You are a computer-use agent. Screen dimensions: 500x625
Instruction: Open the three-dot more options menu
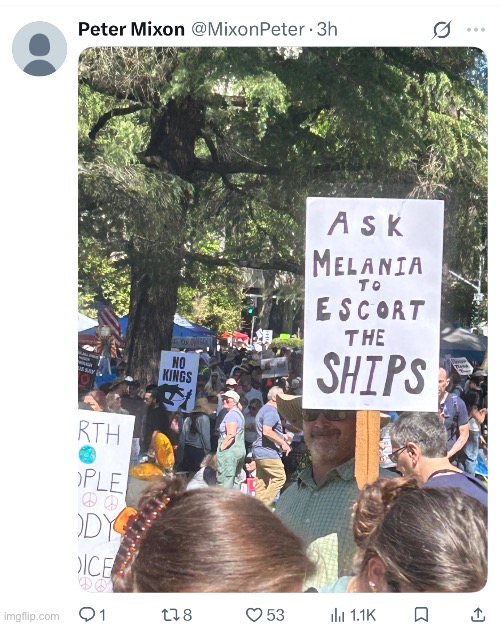(476, 30)
